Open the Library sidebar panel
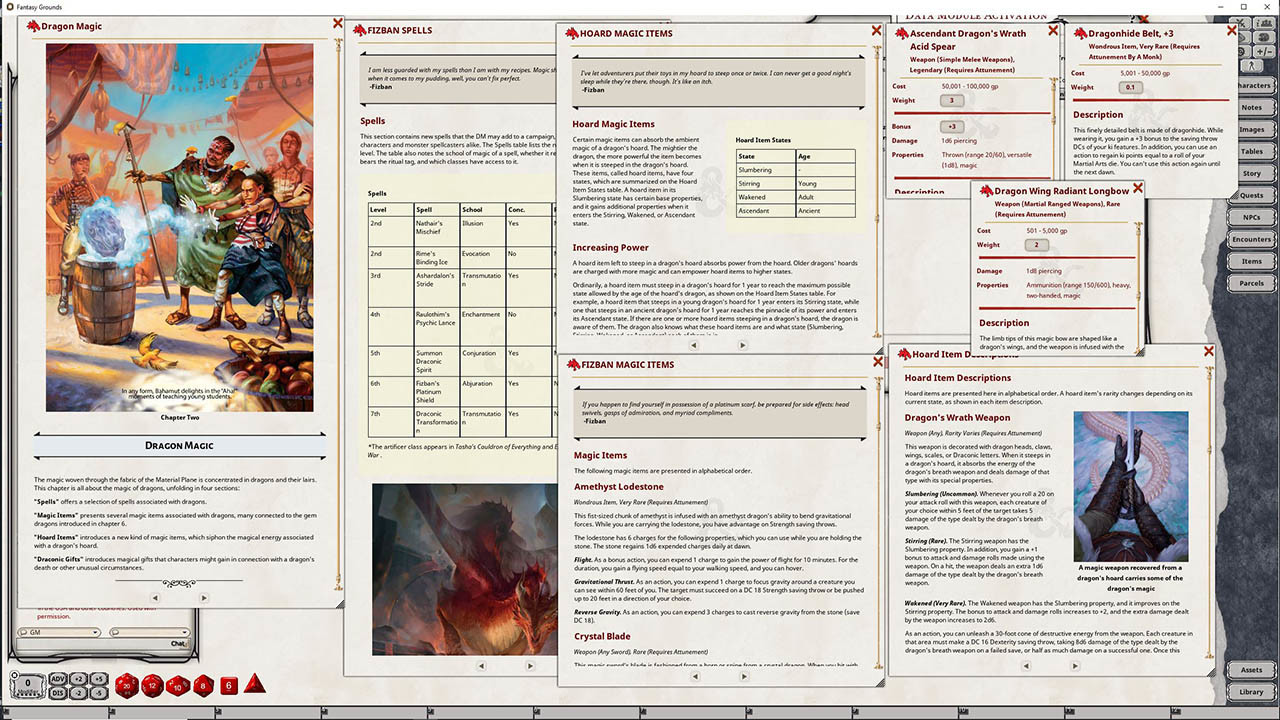This screenshot has width=1280, height=720. (x=1251, y=692)
